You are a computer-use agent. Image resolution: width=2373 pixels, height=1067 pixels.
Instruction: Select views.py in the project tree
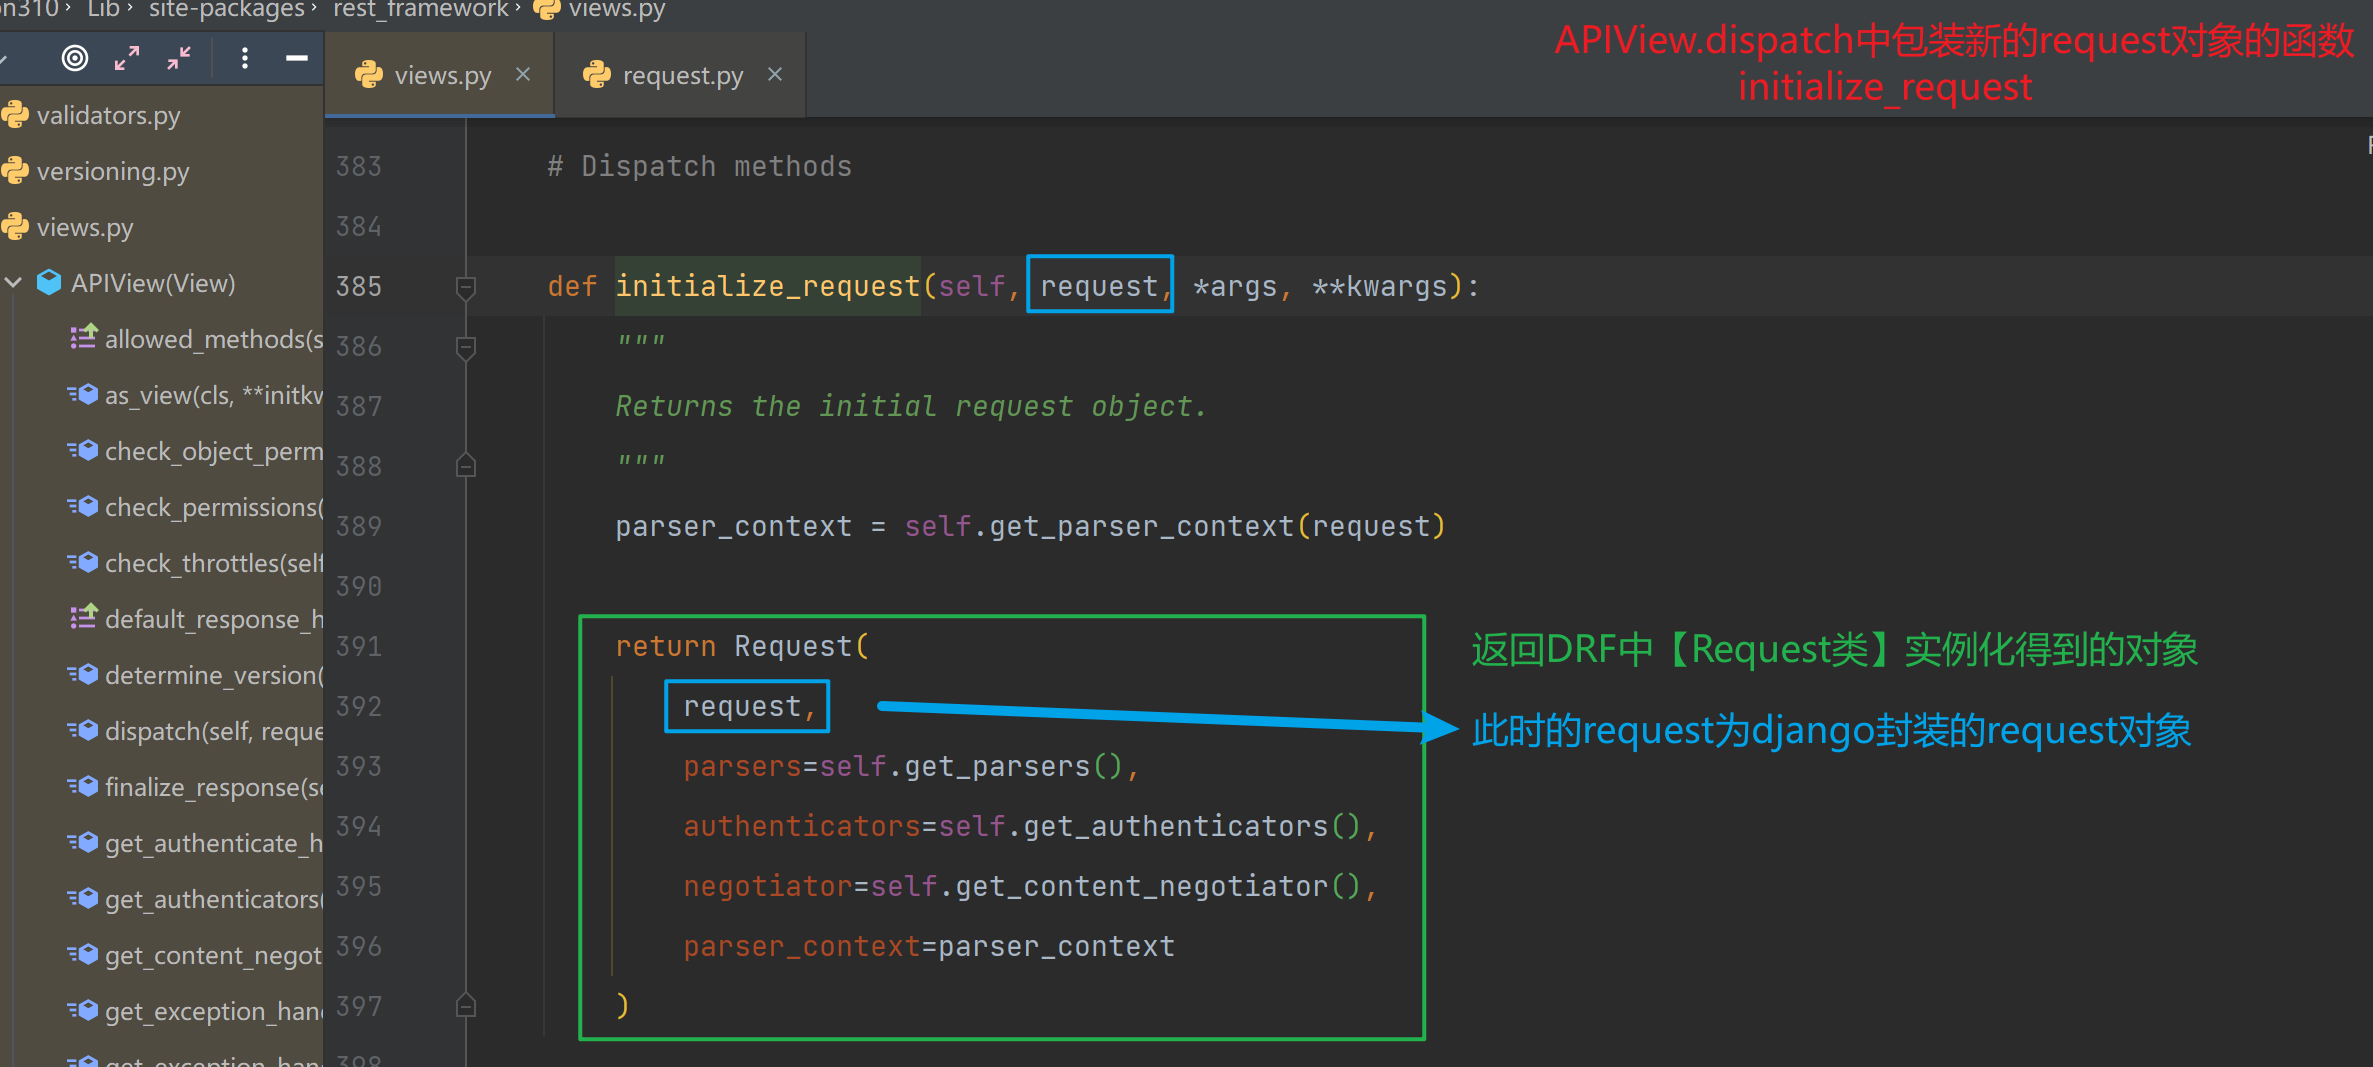85,227
